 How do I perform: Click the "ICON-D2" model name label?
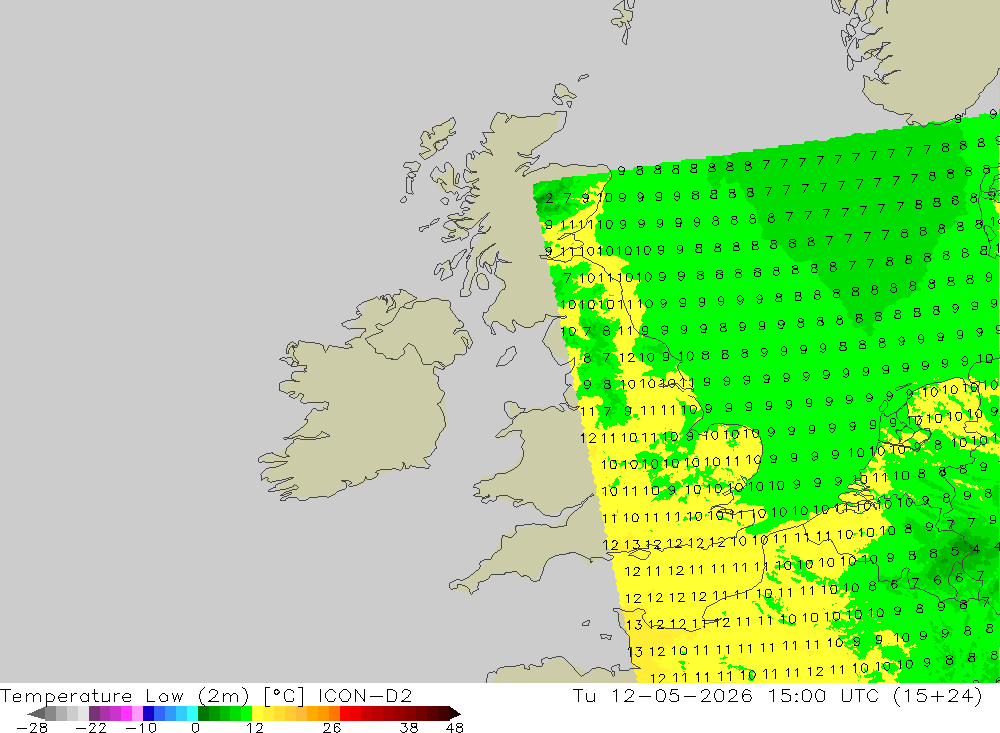tap(365, 695)
